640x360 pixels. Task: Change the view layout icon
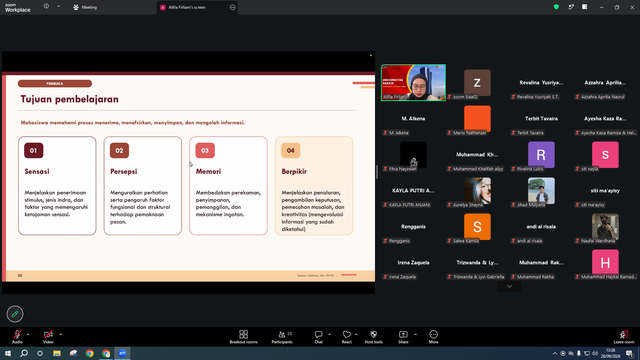tap(584, 7)
